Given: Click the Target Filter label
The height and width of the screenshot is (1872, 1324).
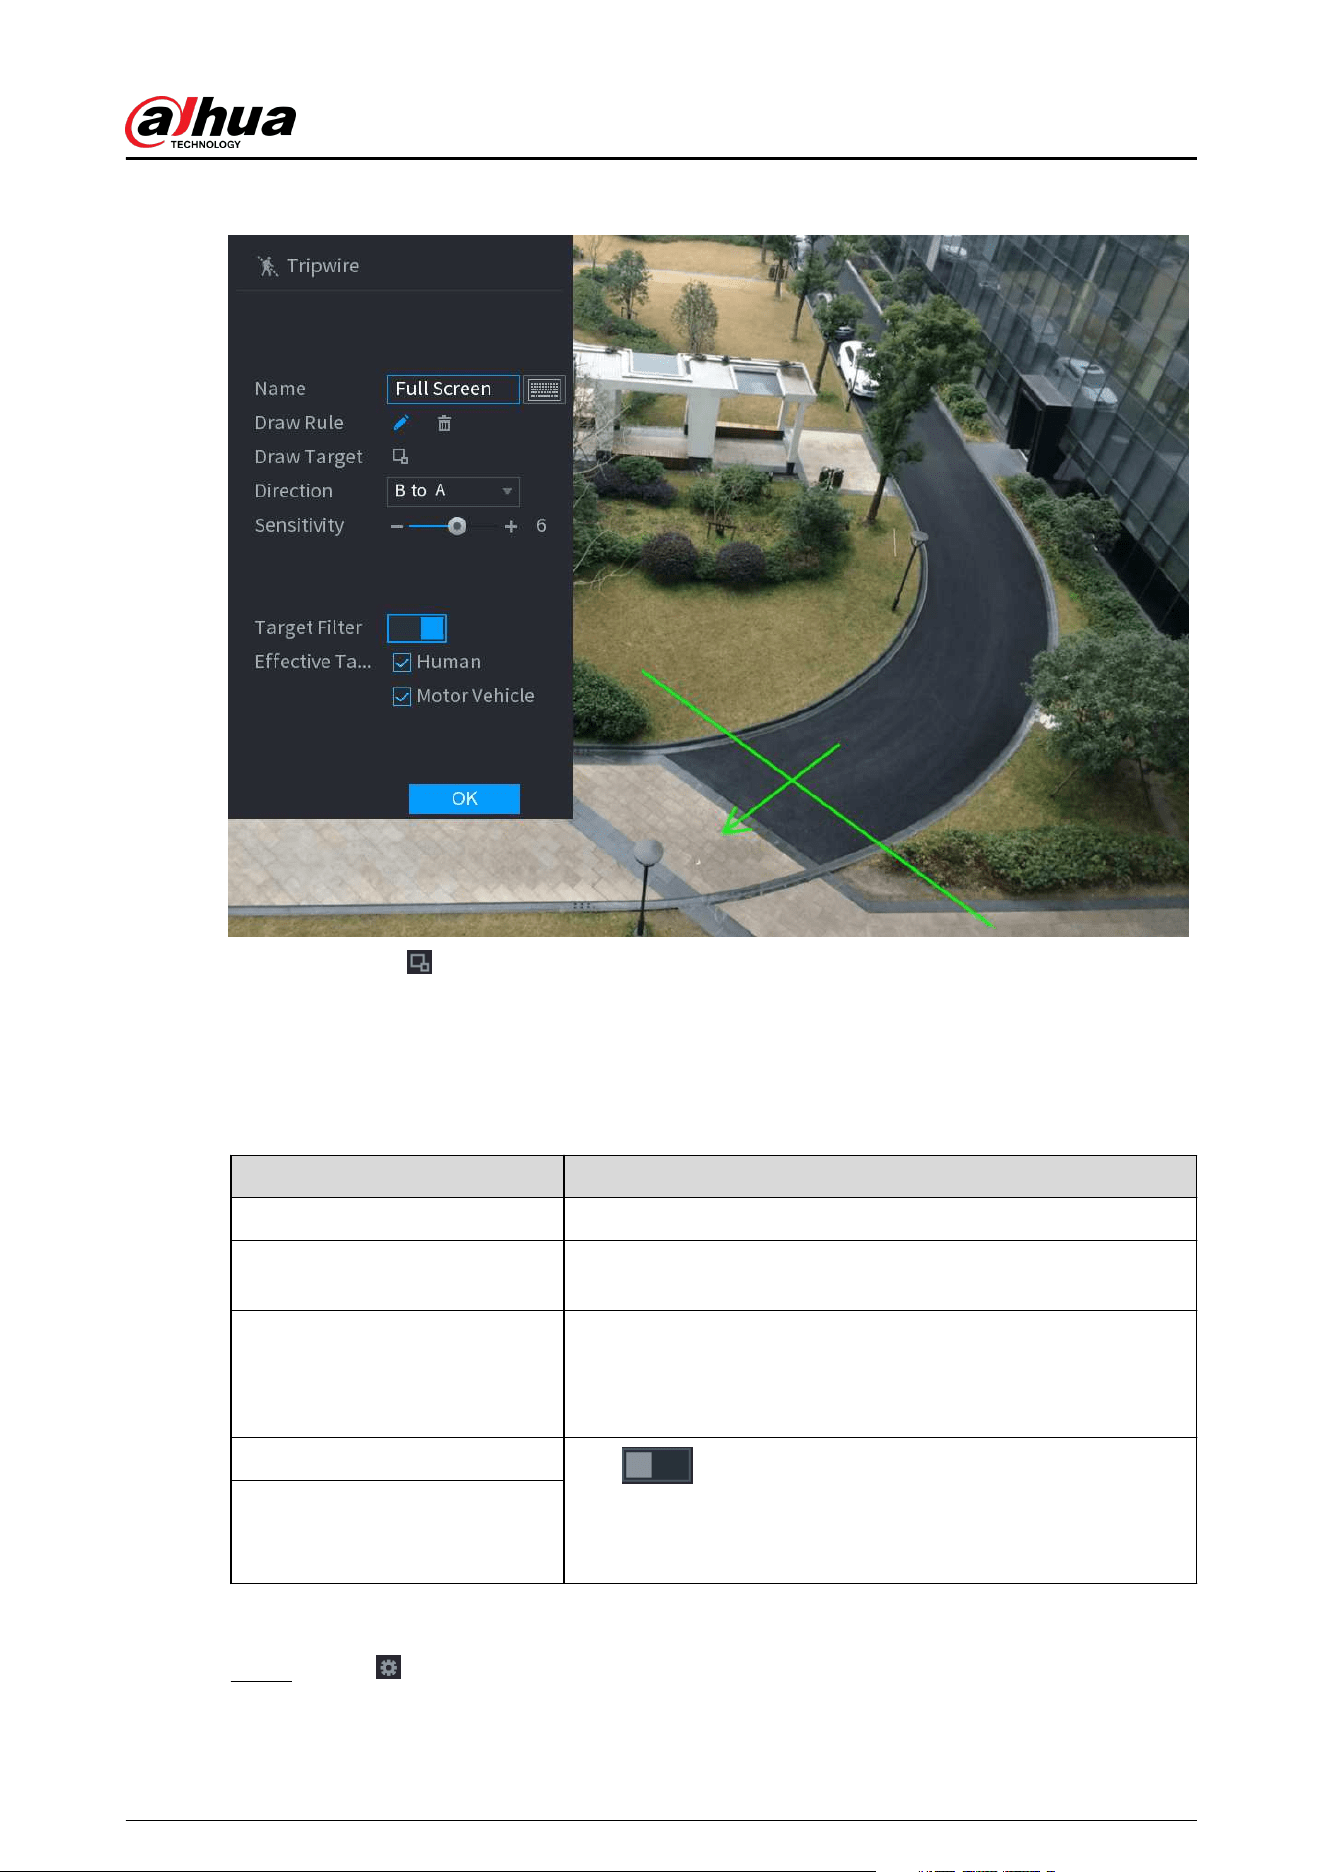Looking at the screenshot, I should (308, 628).
